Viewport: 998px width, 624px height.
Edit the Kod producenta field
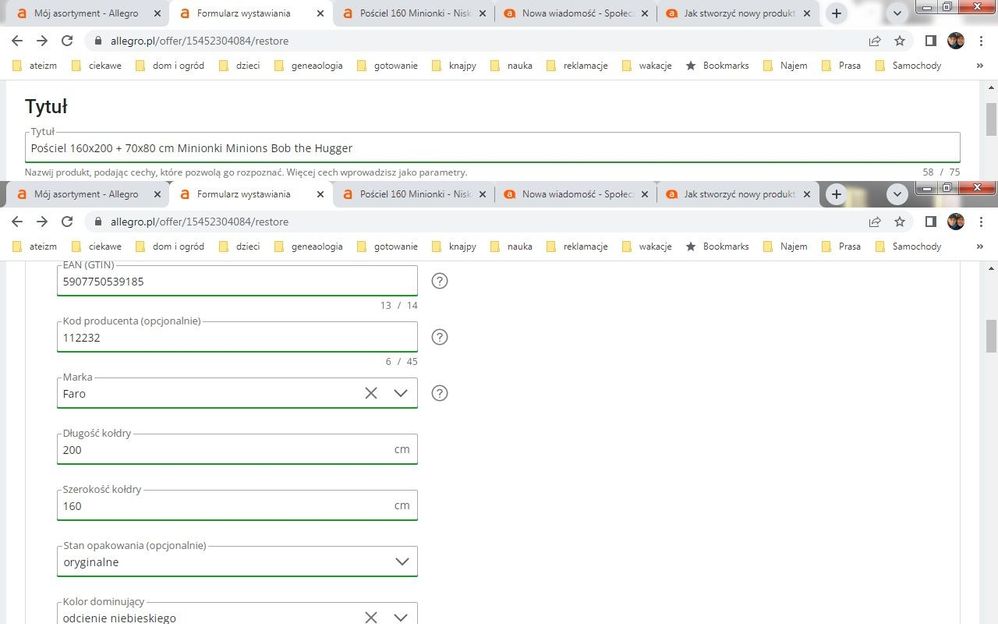pos(237,337)
